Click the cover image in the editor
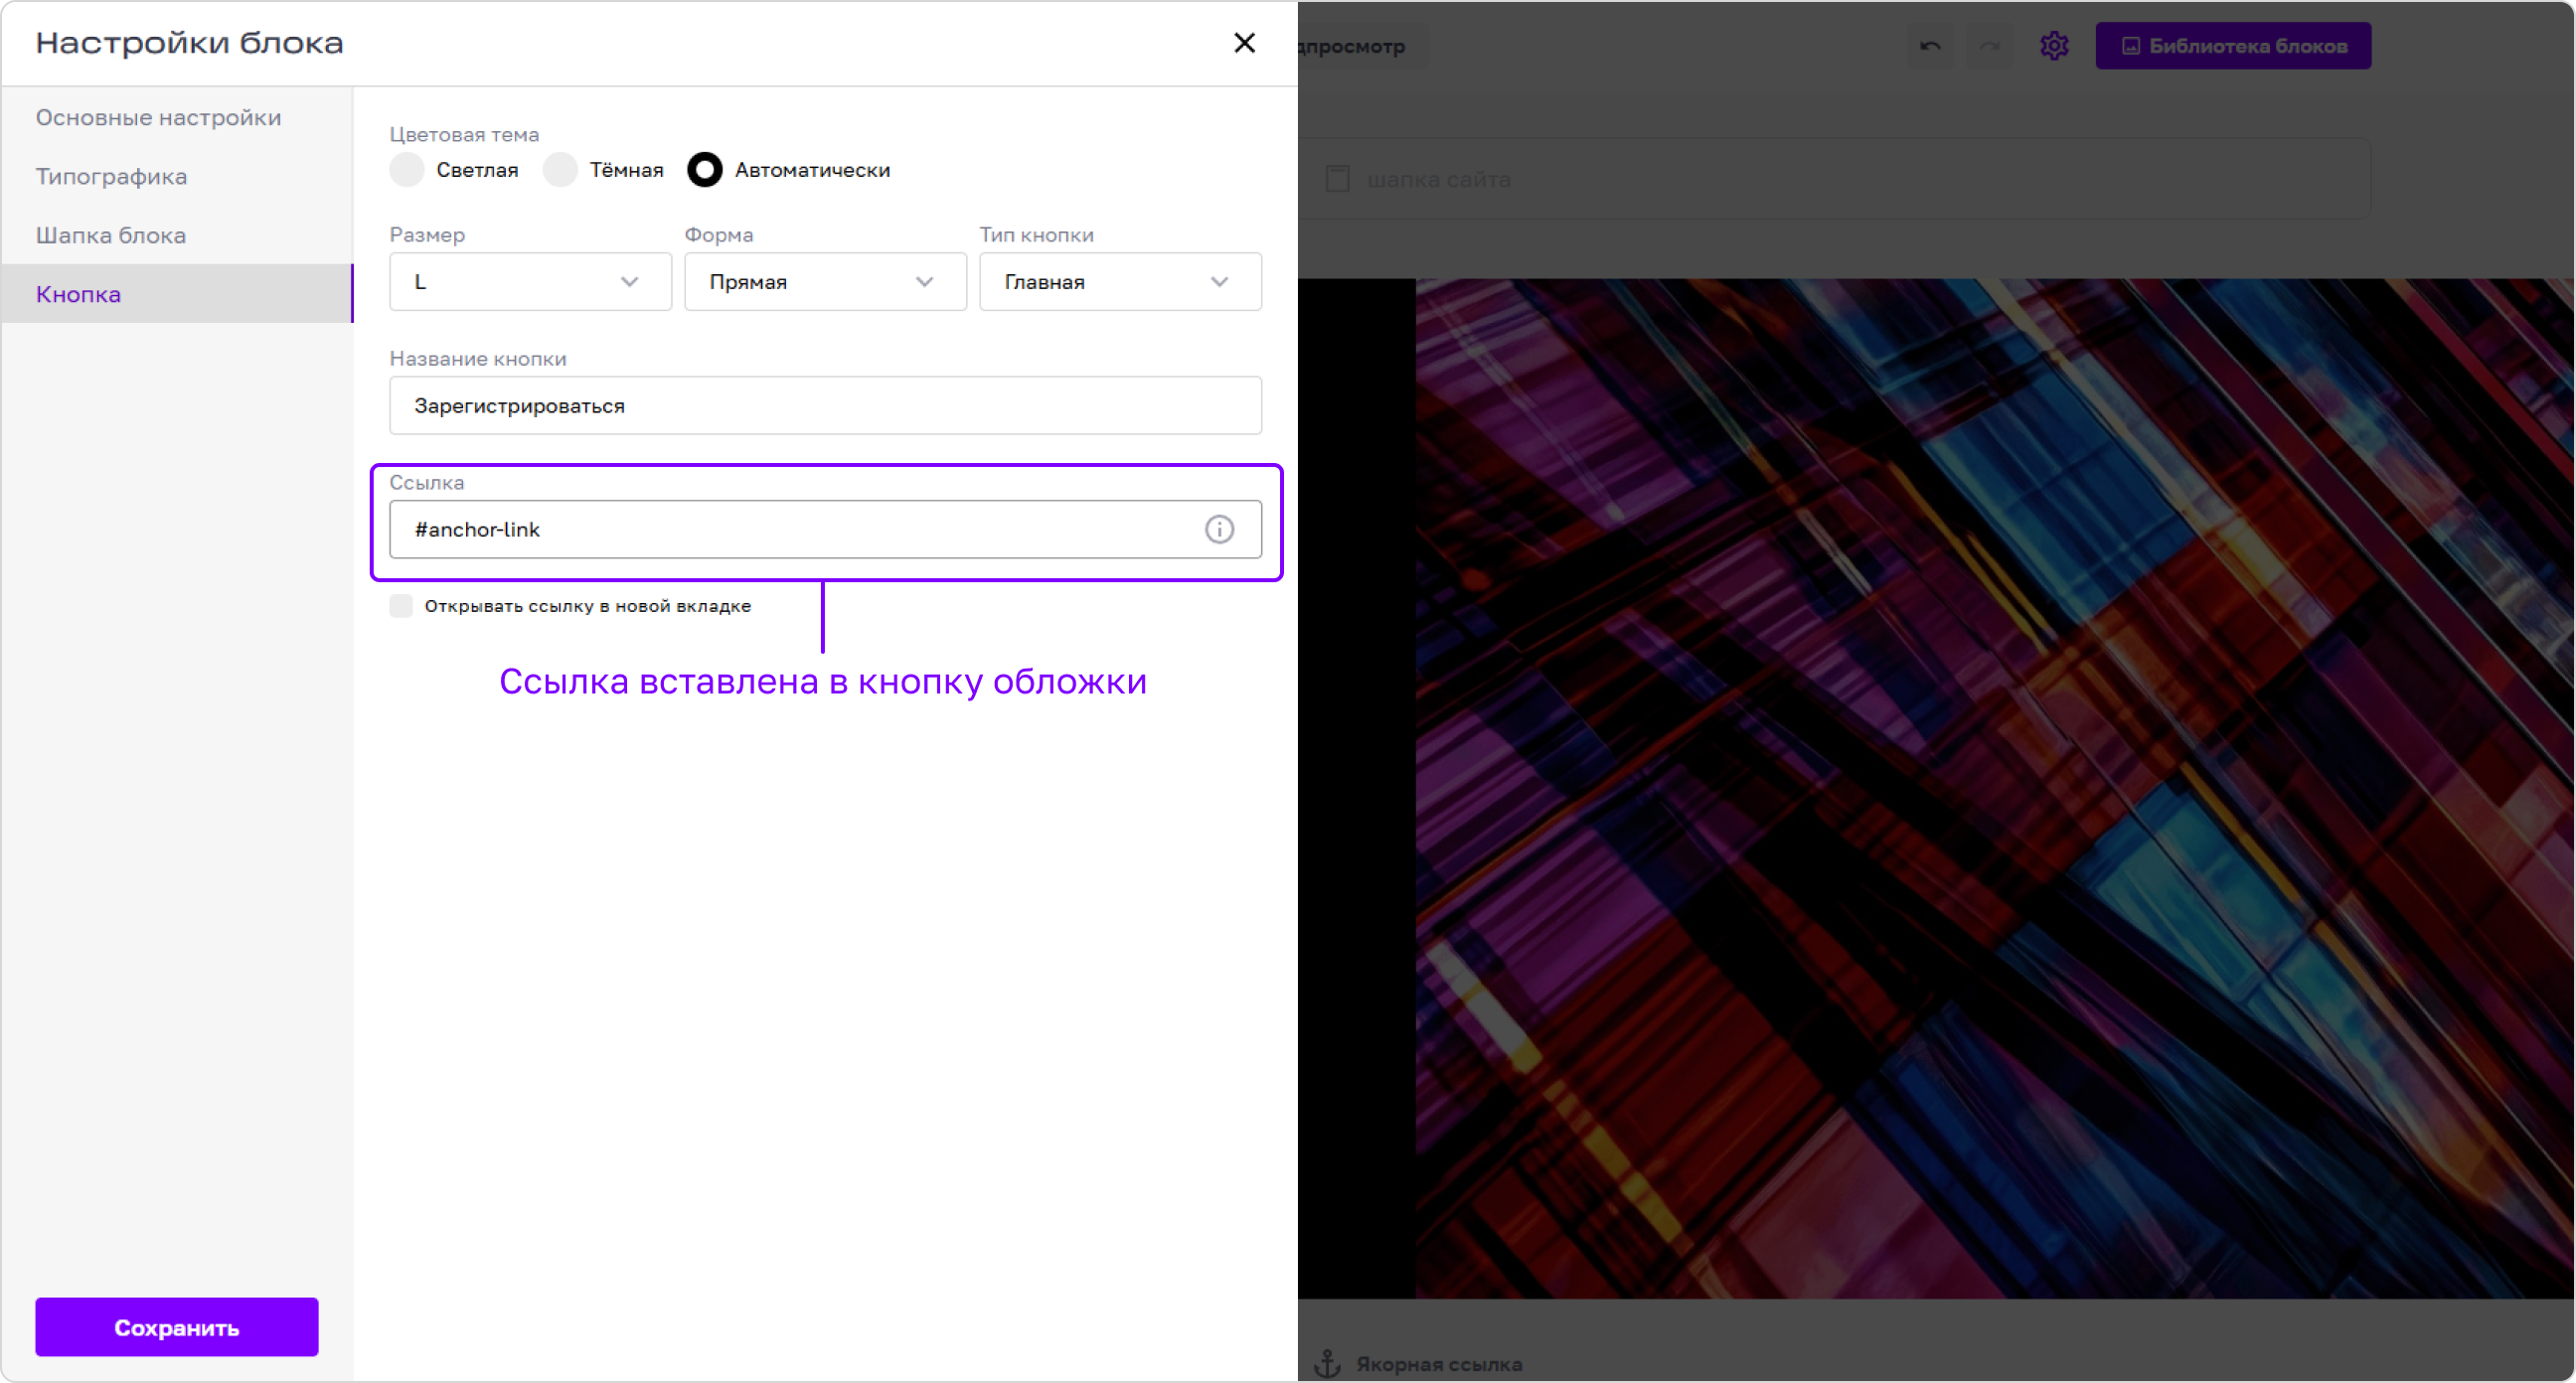This screenshot has width=2576, height=1383. tap(1994, 788)
